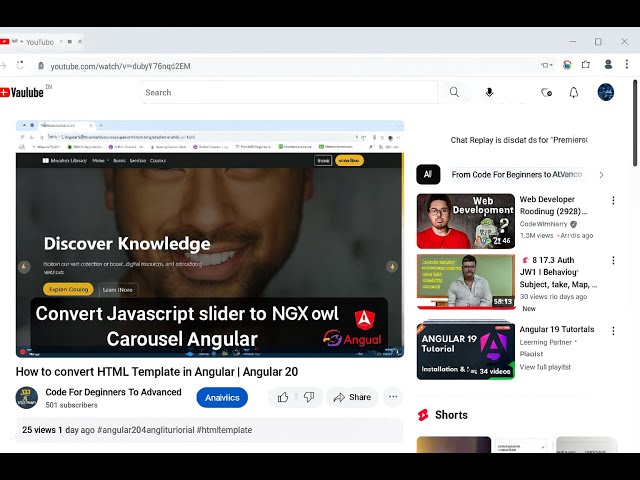This screenshot has height=480, width=640.
Task: Open the browser extensions puzzle icon
Action: click(x=586, y=64)
